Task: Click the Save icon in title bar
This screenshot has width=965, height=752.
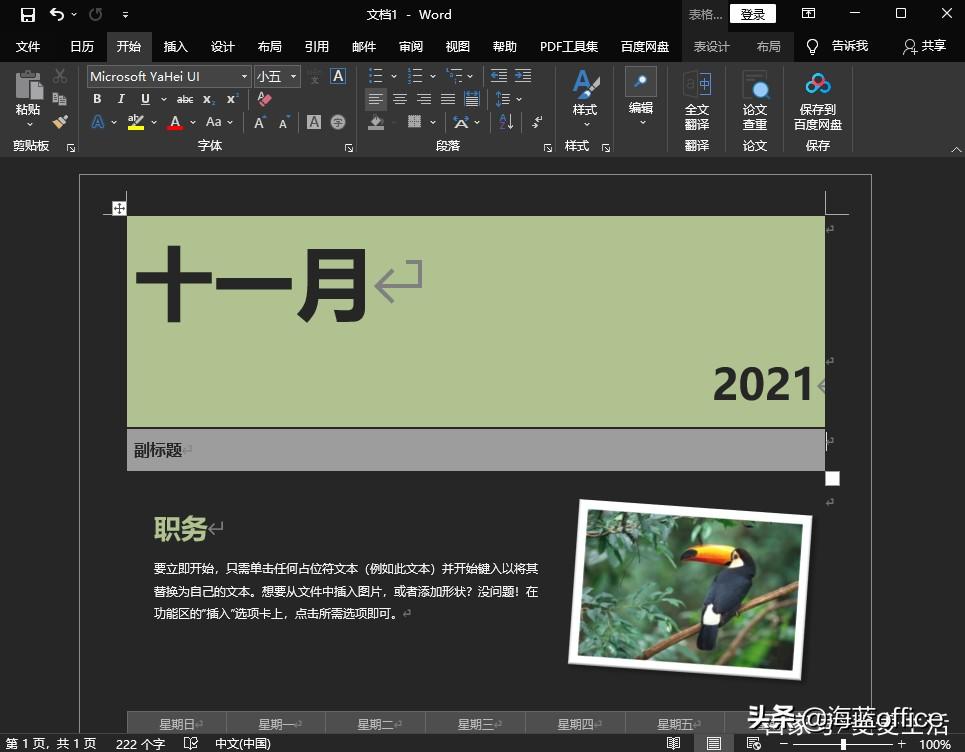Action: point(27,15)
